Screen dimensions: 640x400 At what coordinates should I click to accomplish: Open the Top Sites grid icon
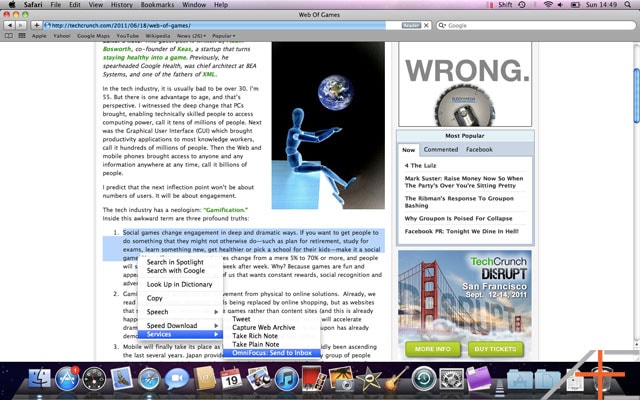(x=22, y=36)
